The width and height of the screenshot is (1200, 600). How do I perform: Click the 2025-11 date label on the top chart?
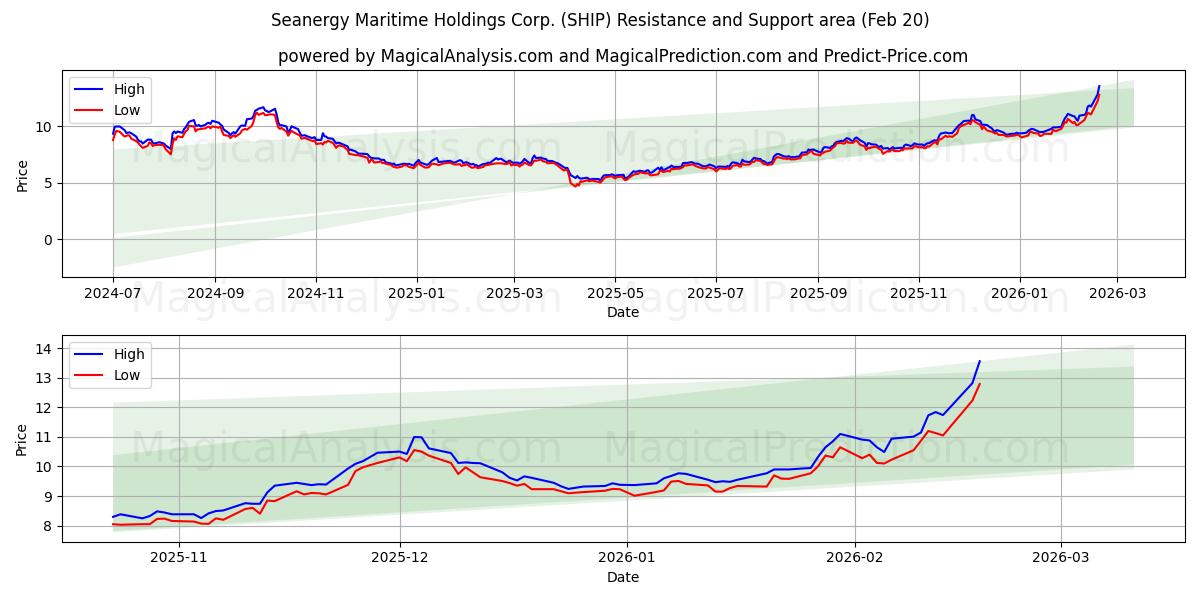point(919,295)
